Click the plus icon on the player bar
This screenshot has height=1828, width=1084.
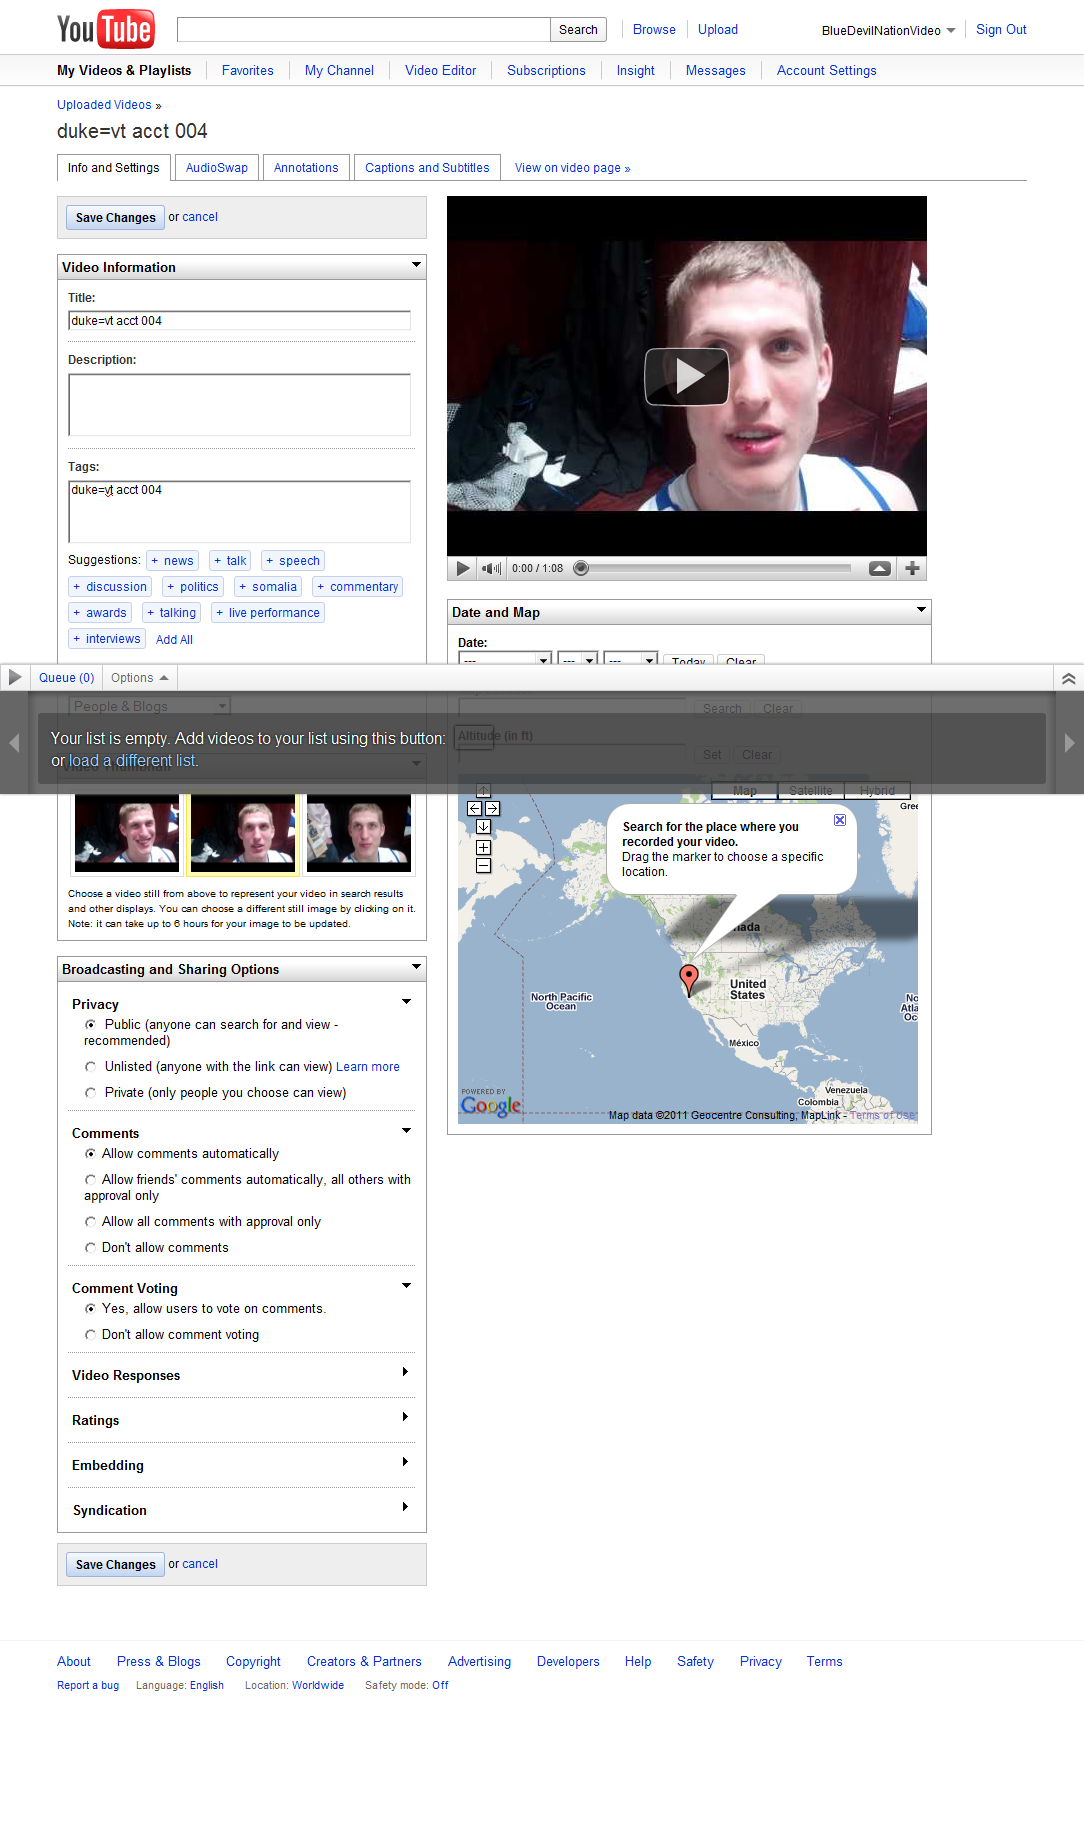[912, 569]
